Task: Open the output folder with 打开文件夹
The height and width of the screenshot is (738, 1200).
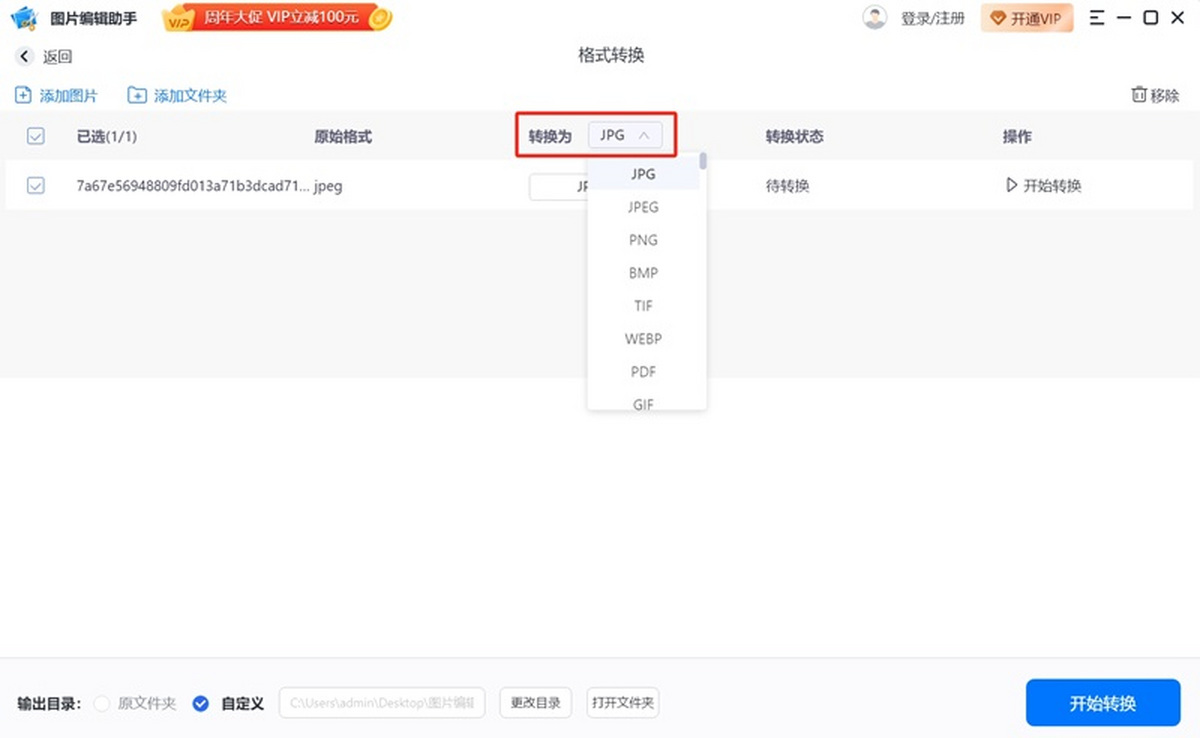Action: pos(623,703)
